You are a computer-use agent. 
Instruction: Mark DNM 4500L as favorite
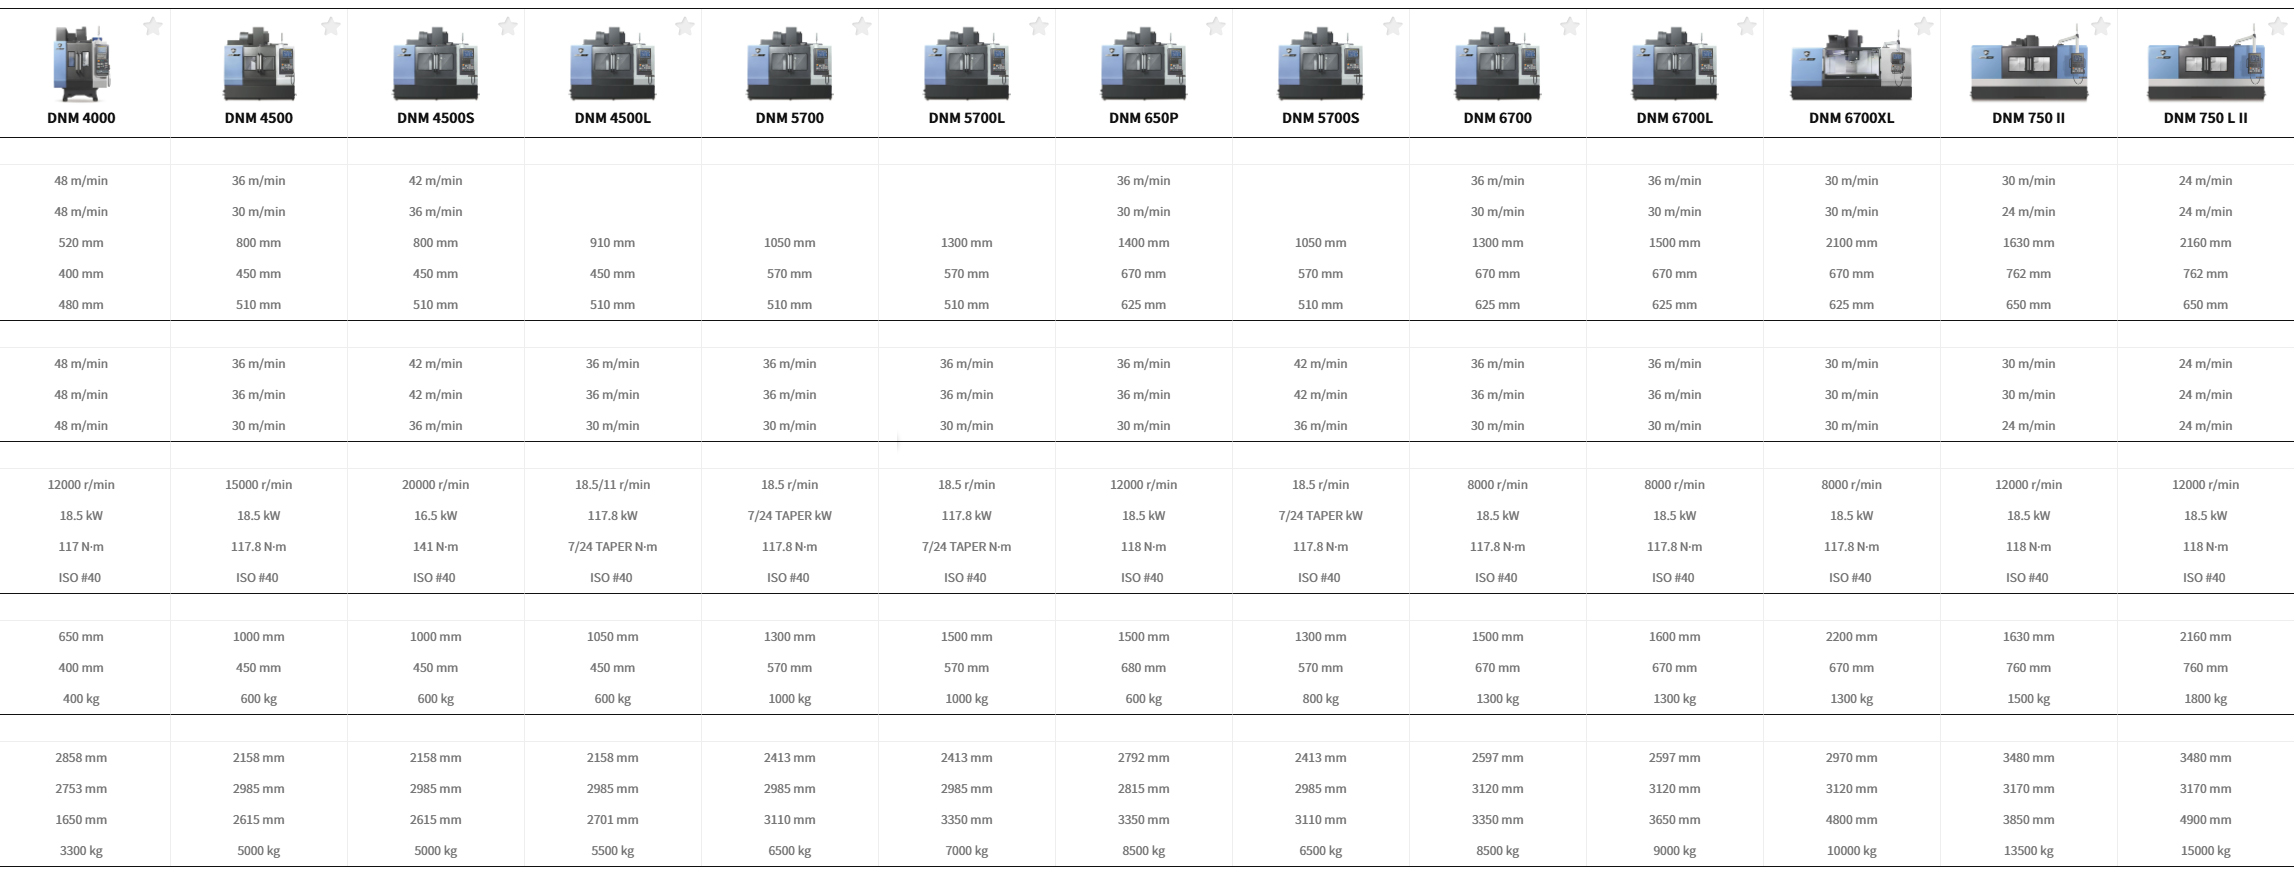coord(685,26)
